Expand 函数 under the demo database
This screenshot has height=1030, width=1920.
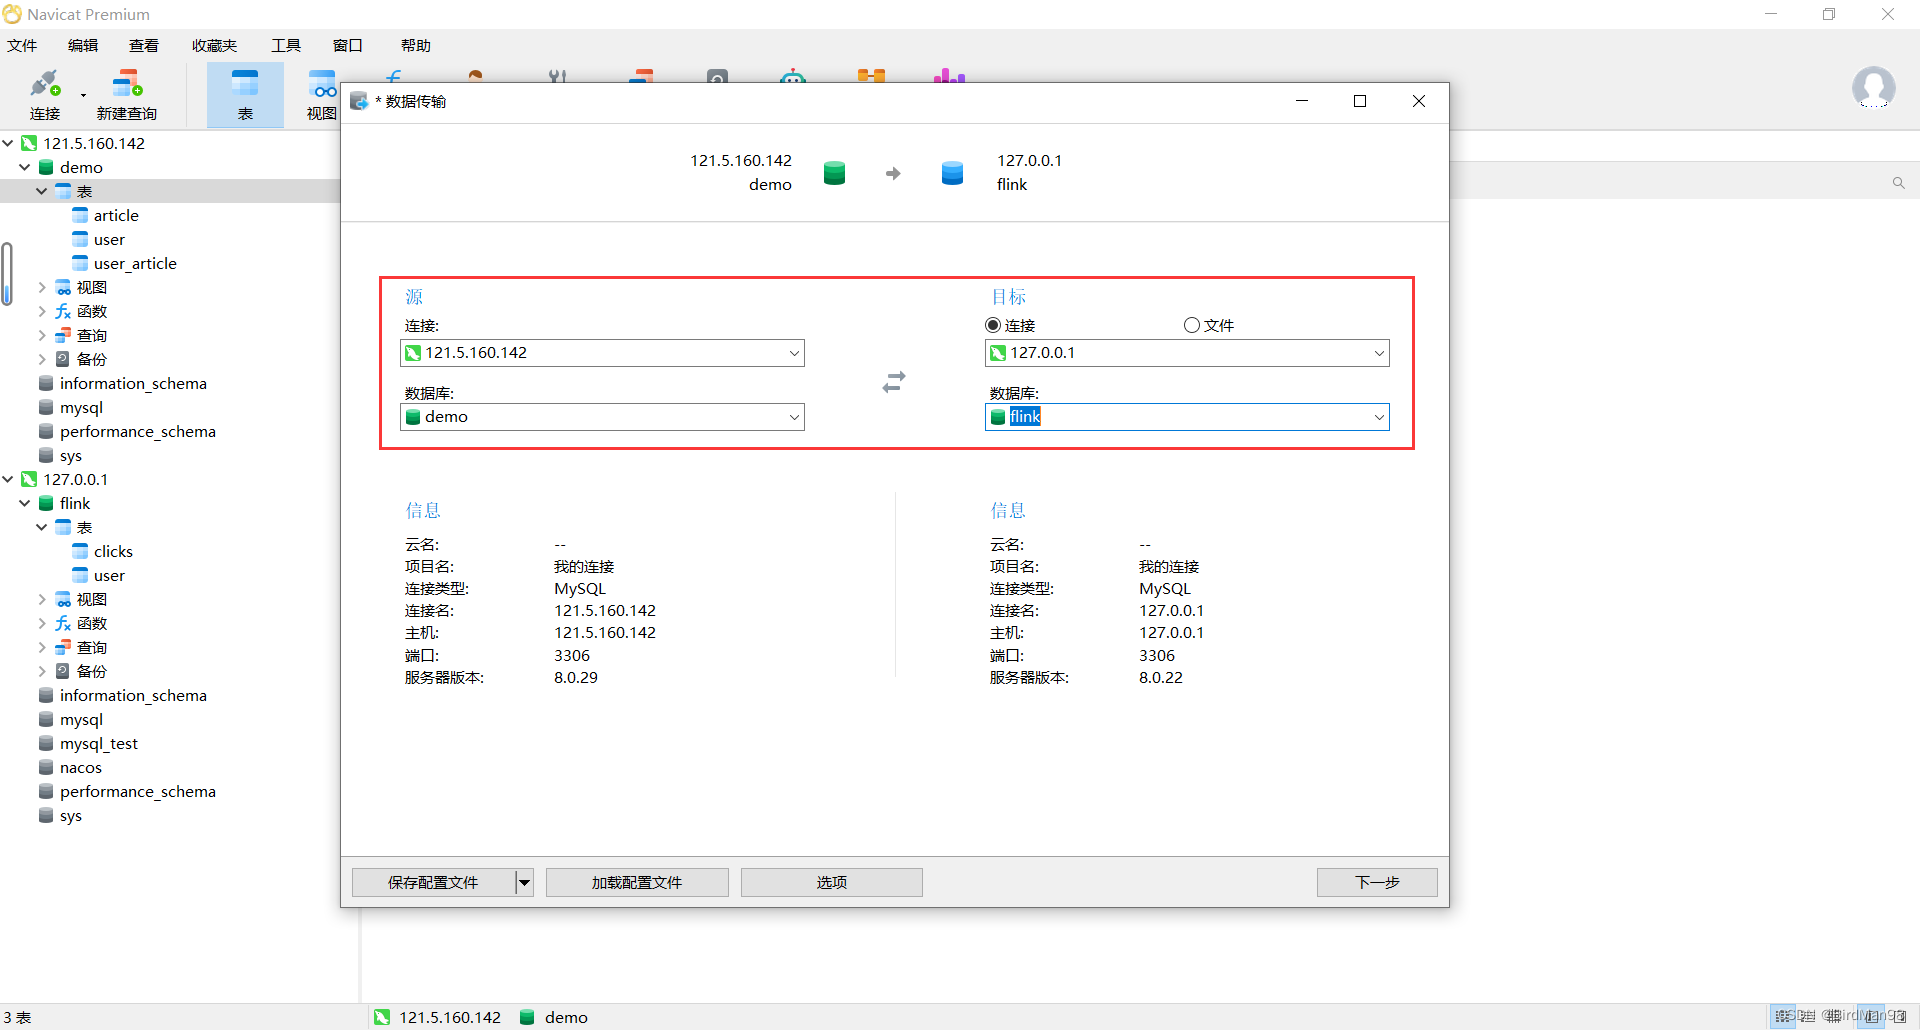pos(42,311)
